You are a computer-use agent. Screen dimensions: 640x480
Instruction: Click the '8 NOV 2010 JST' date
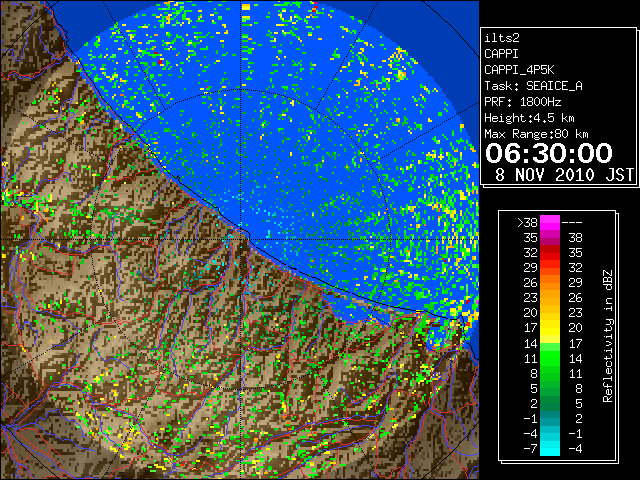point(564,175)
